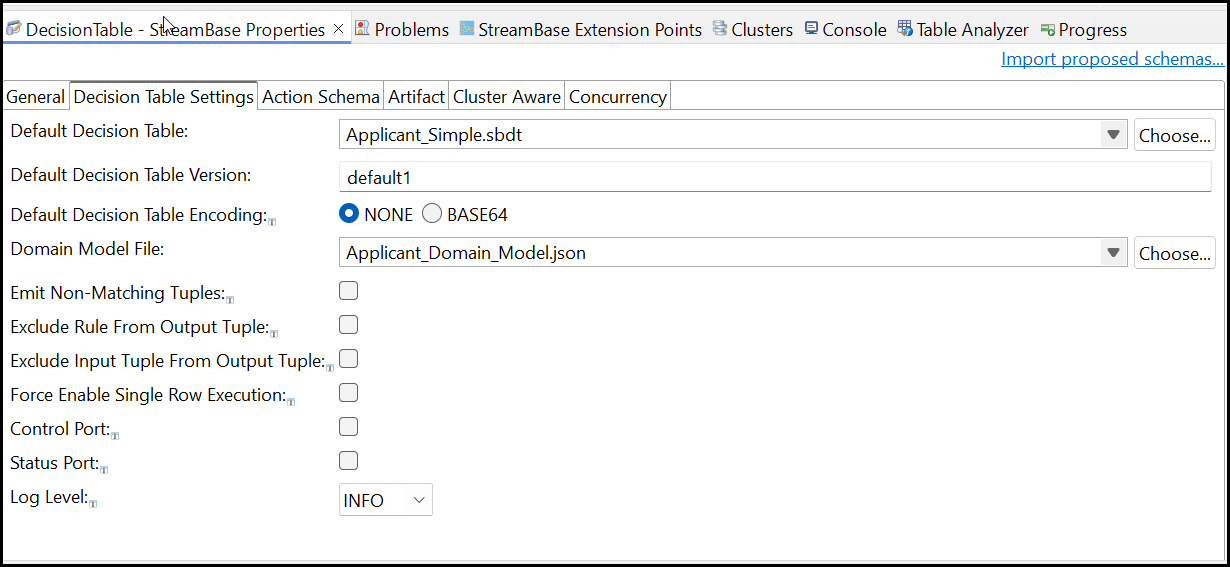Viewport: 1230px width, 567px height.
Task: Click the Progress view icon
Action: coord(1047,30)
